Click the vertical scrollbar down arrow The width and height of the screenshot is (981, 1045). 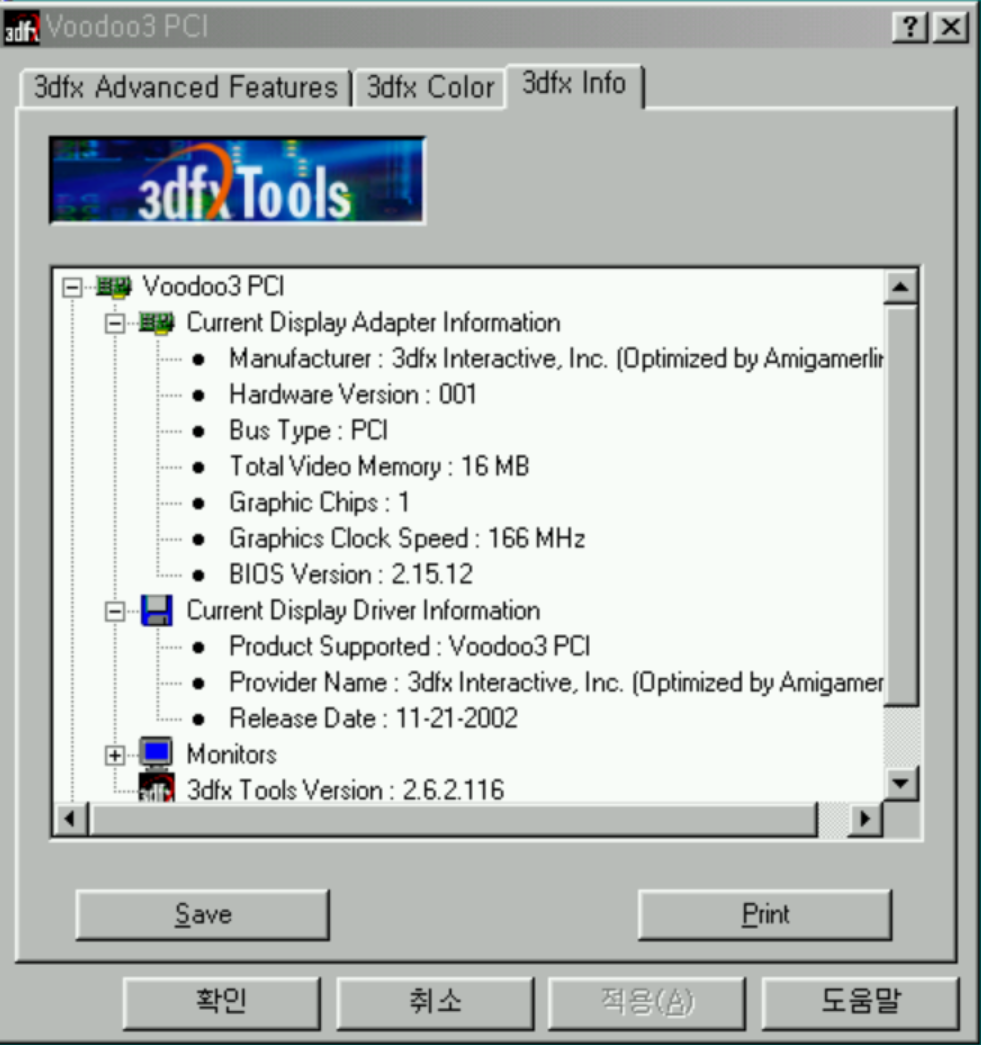point(902,783)
